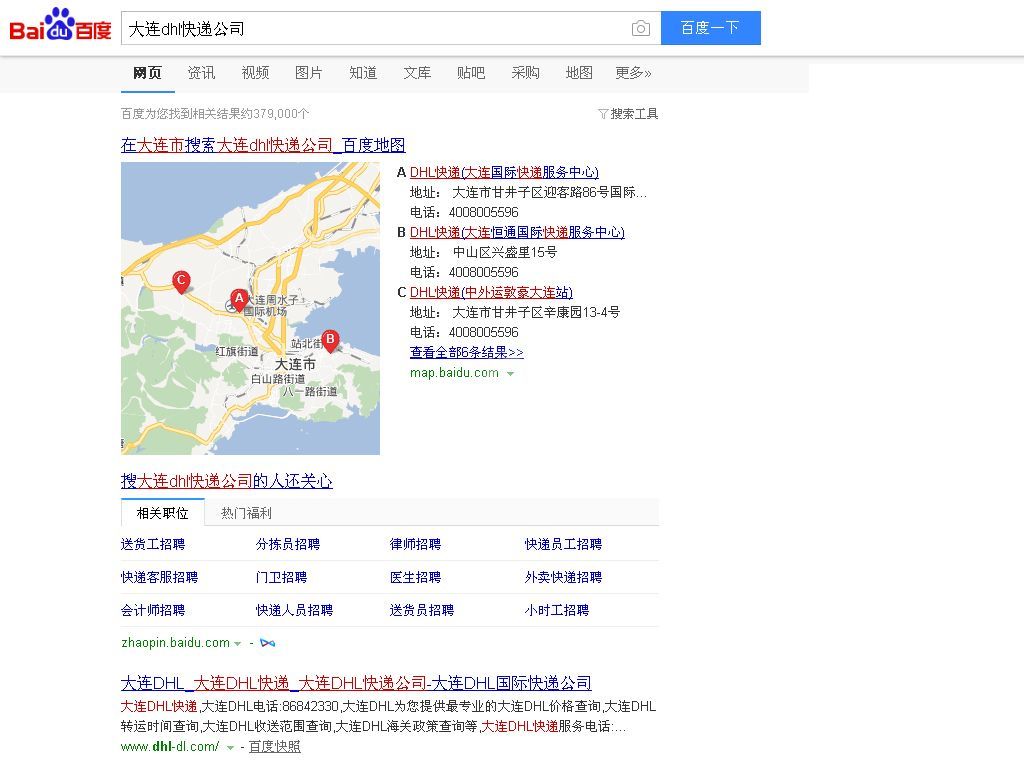Expand the arrow next to www.dhl-dl.com/

tap(230, 747)
